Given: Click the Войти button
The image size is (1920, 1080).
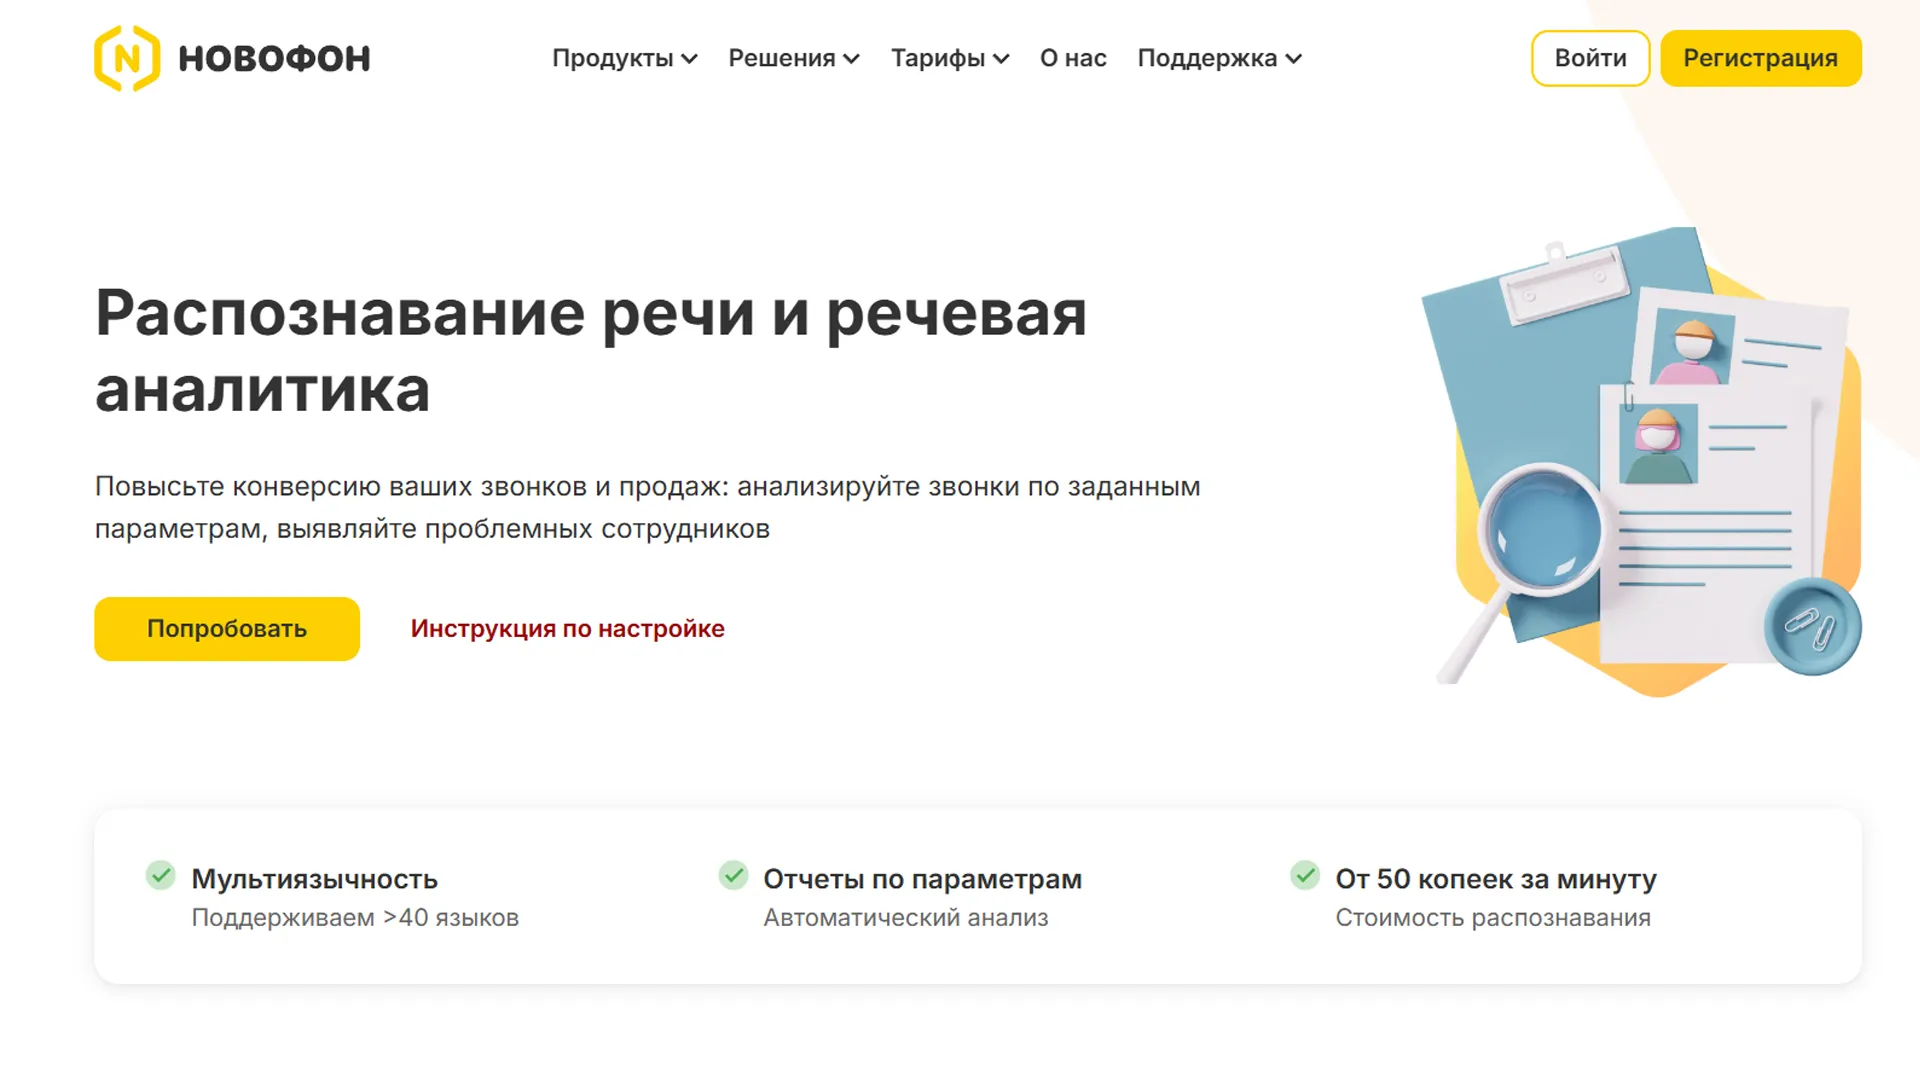Looking at the screenshot, I should (1590, 58).
